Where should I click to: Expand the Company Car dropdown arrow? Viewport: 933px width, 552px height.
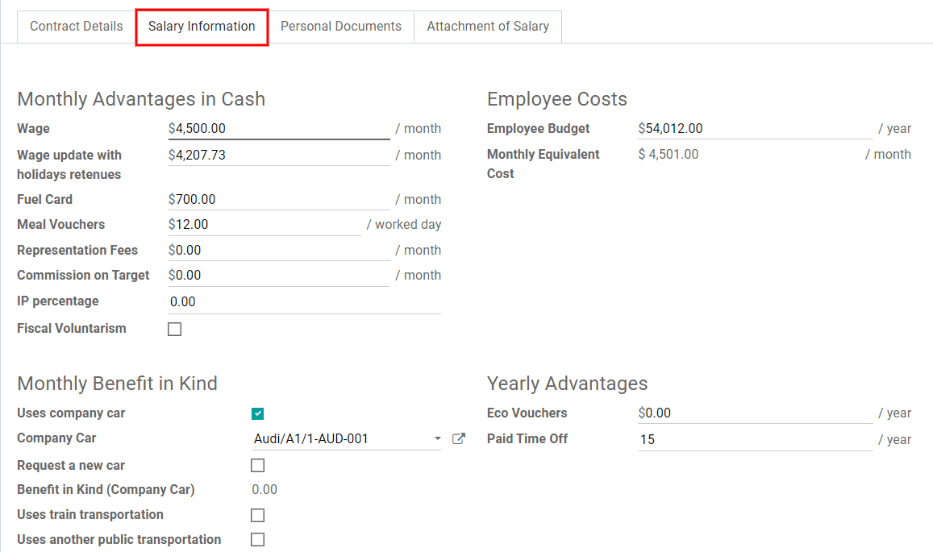point(437,439)
